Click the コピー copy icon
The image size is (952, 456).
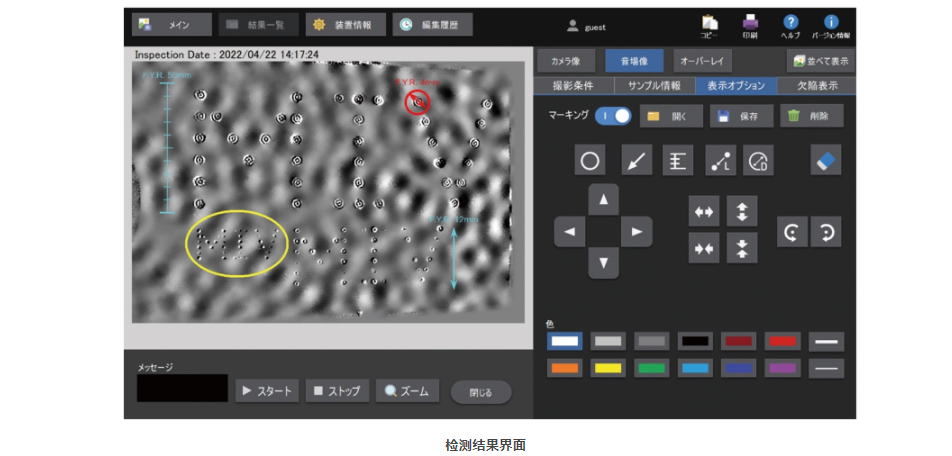pos(709,27)
